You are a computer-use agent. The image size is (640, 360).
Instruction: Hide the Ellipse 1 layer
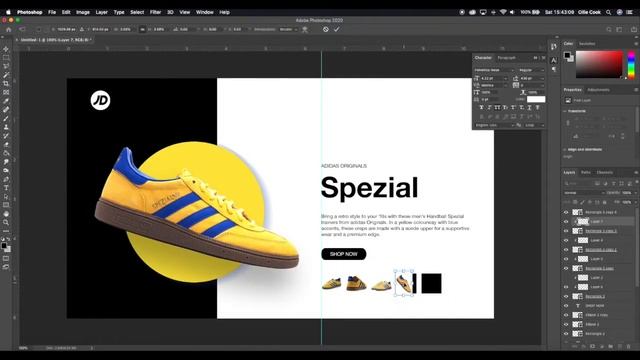click(566, 324)
